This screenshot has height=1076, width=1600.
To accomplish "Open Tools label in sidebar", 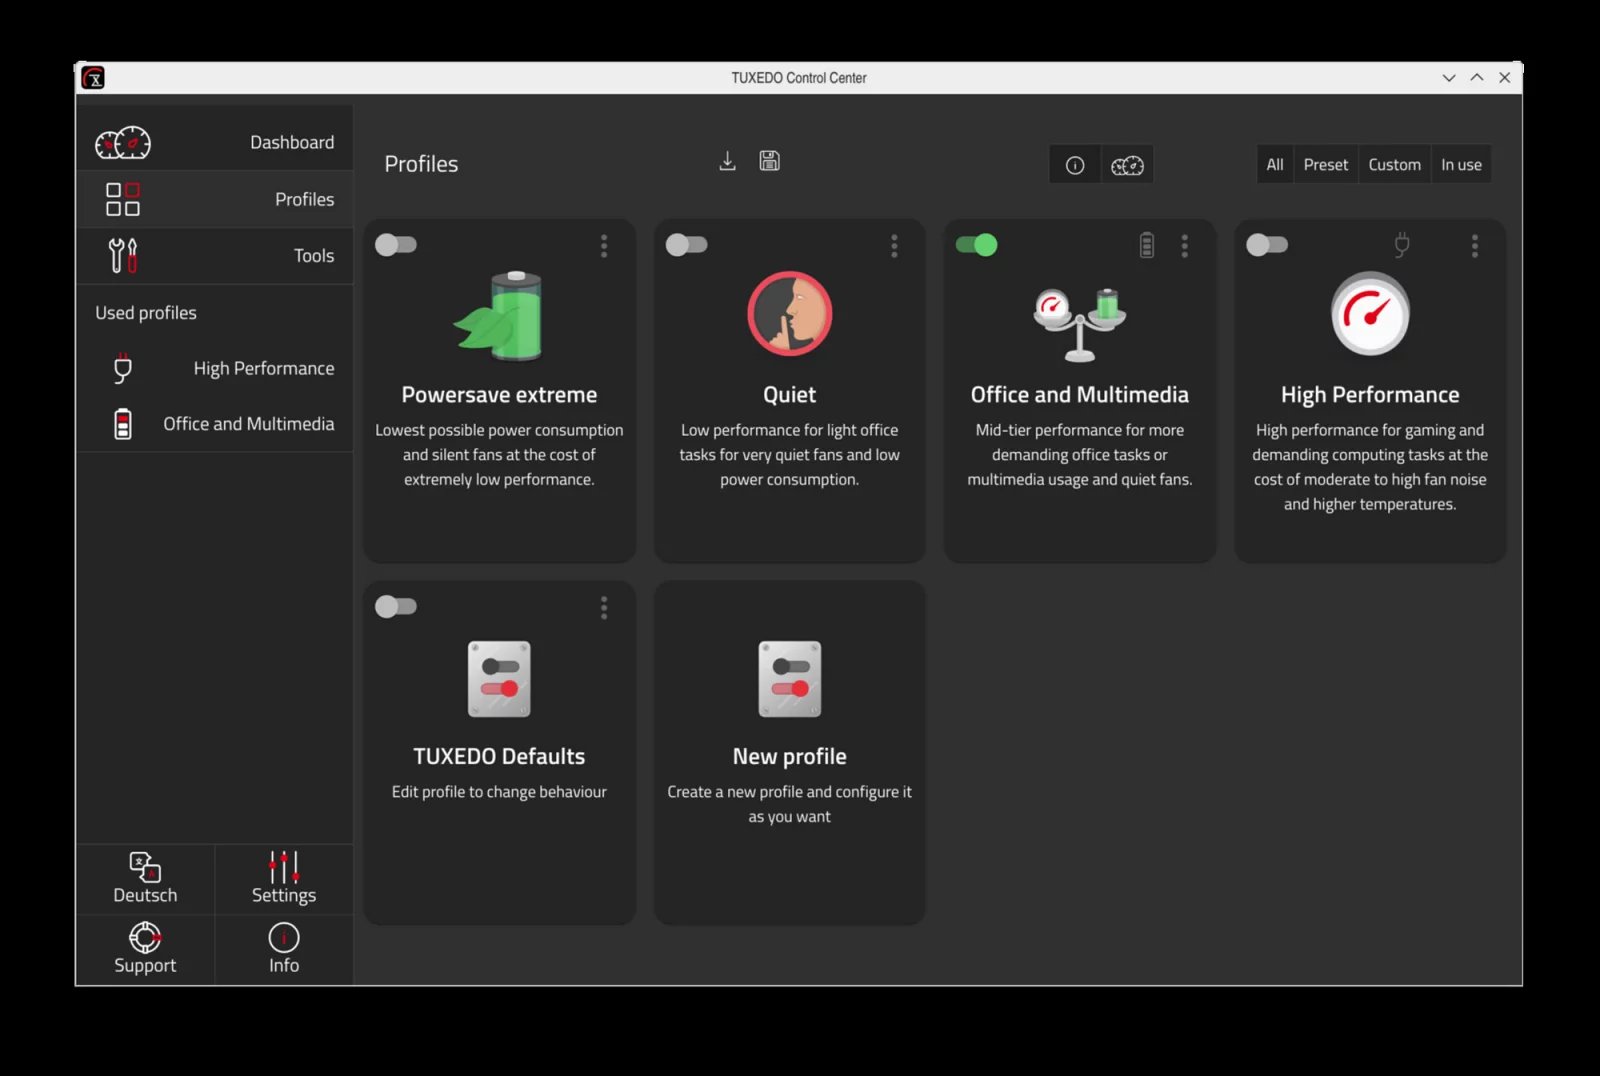I will [x=314, y=256].
